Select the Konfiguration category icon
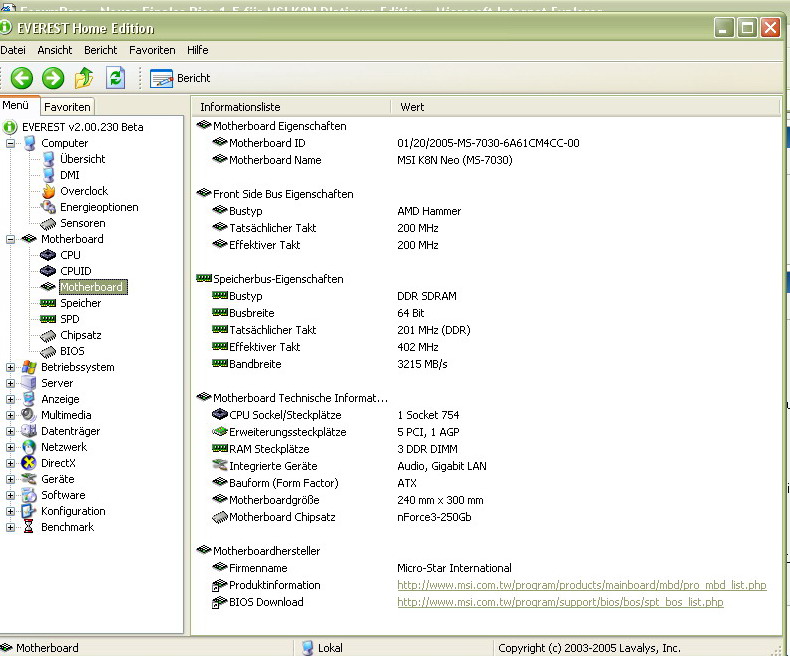 coord(29,511)
